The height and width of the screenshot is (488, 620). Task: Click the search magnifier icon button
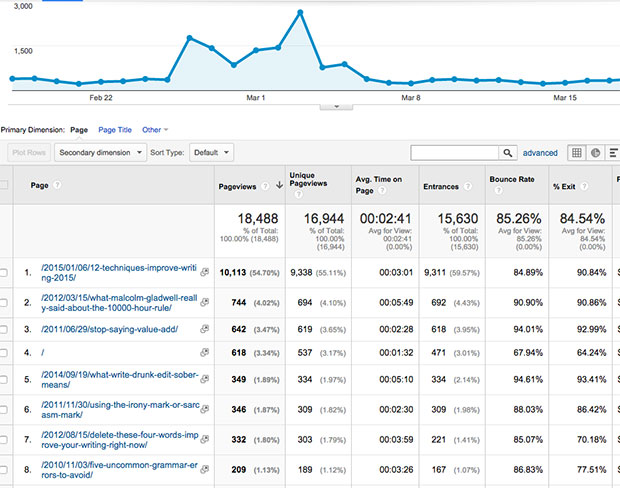508,153
